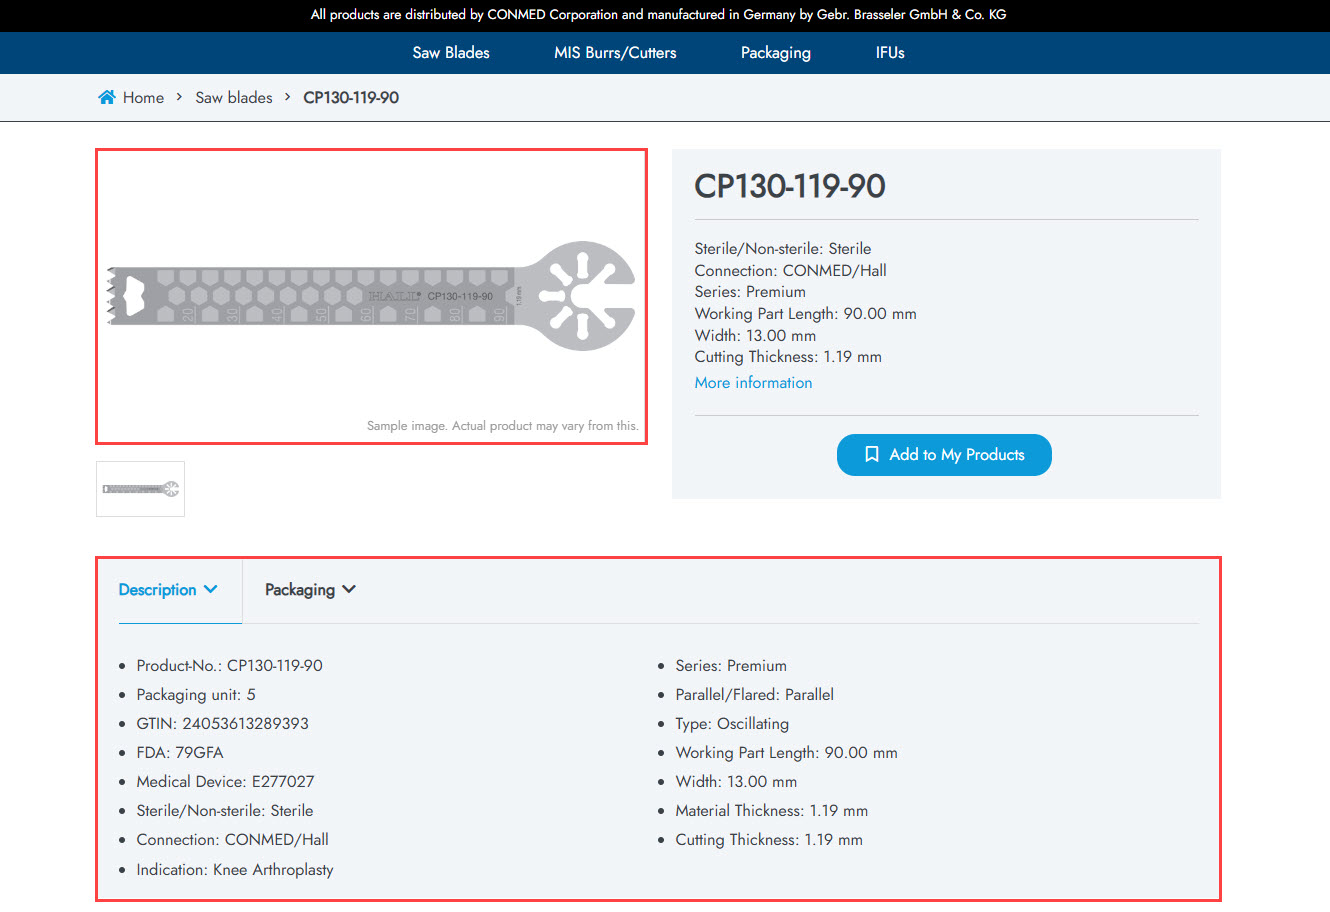Image resolution: width=1330 pixels, height=912 pixels.
Task: Click the CP130-119-90 product title heading
Action: (790, 186)
